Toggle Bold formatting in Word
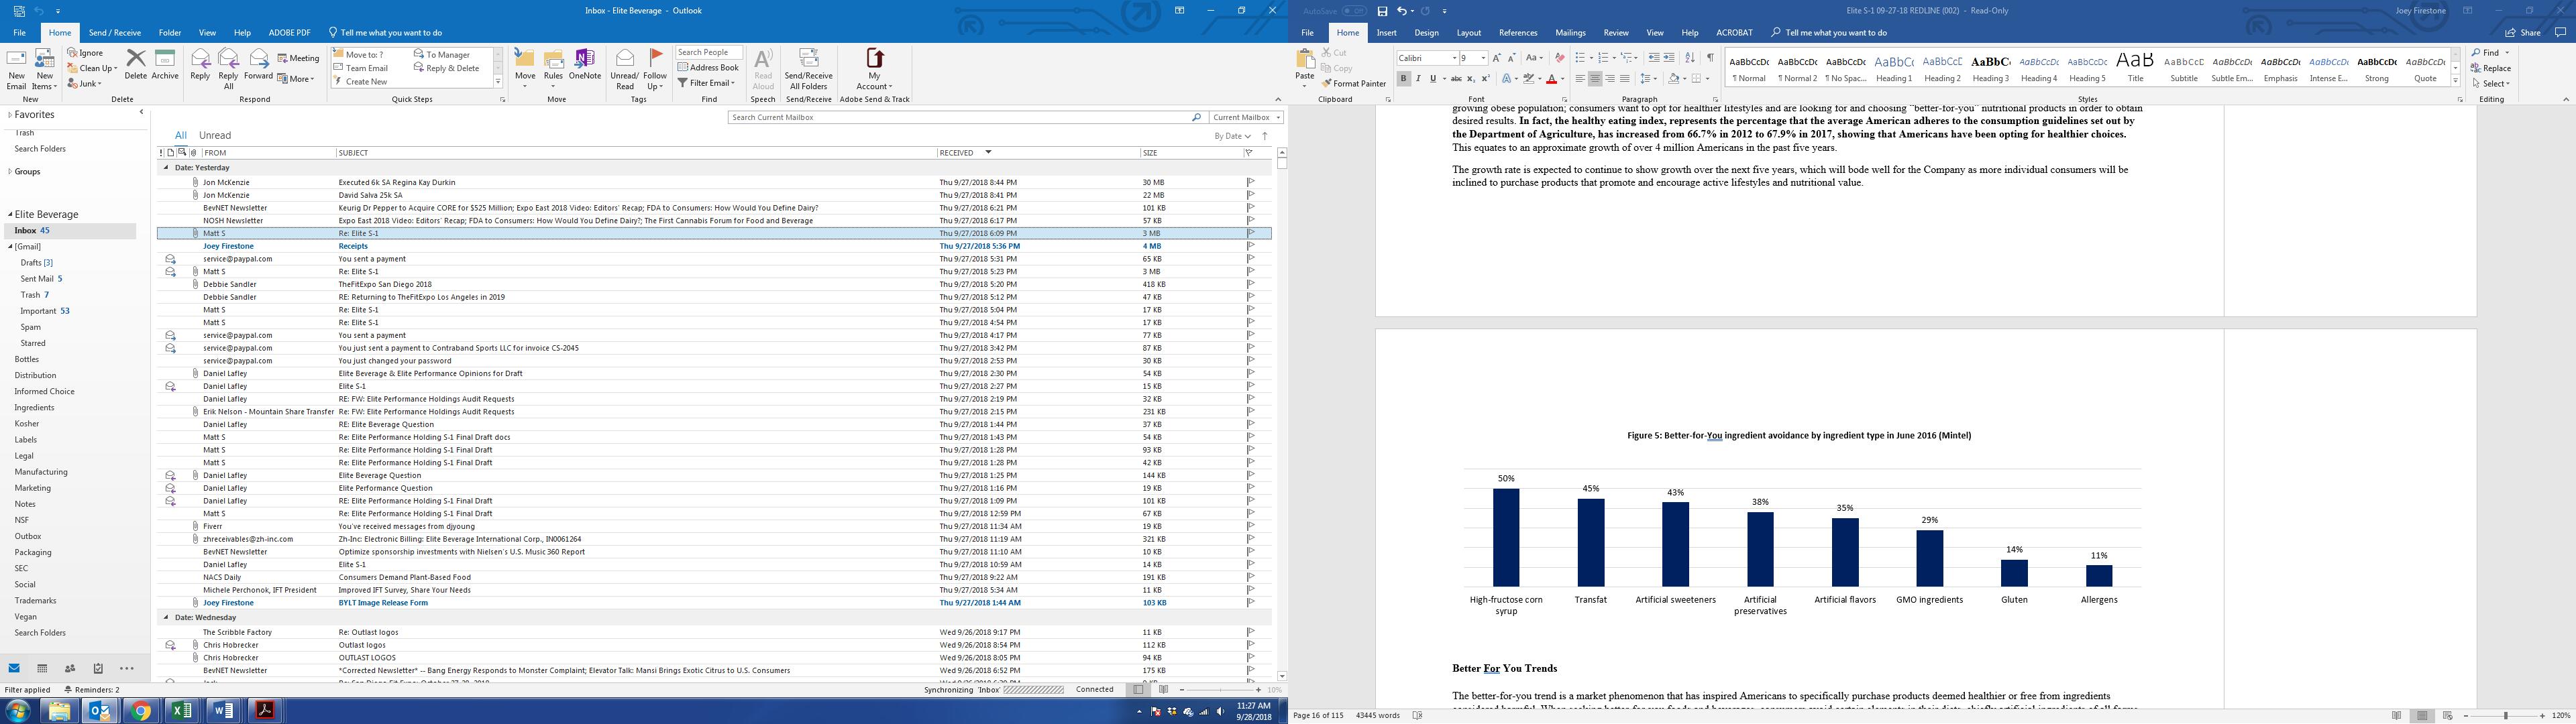This screenshot has width=2576, height=724. (x=1403, y=79)
